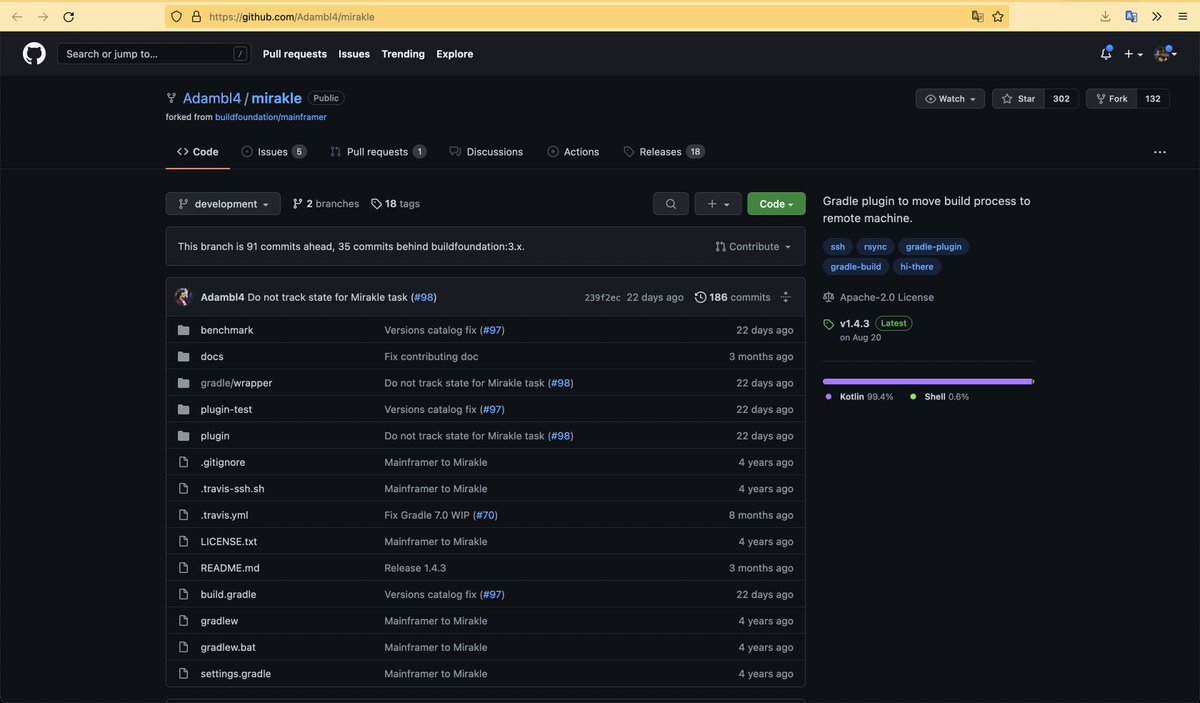The image size is (1200, 703).
Task: Switch to the repository Issues tab
Action: pyautogui.click(x=274, y=152)
